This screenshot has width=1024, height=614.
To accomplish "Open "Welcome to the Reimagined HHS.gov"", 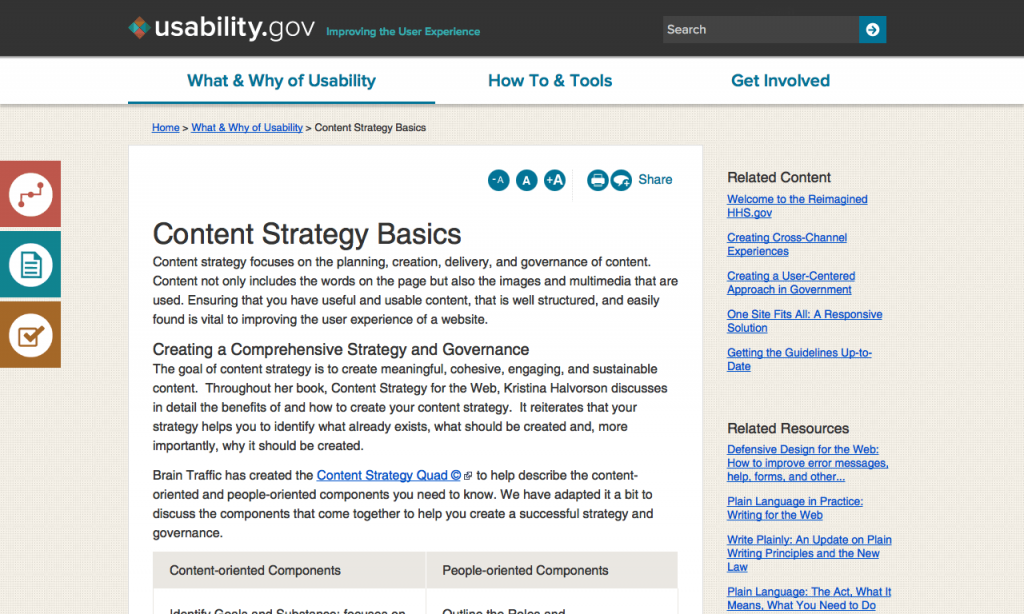I will coord(797,206).
